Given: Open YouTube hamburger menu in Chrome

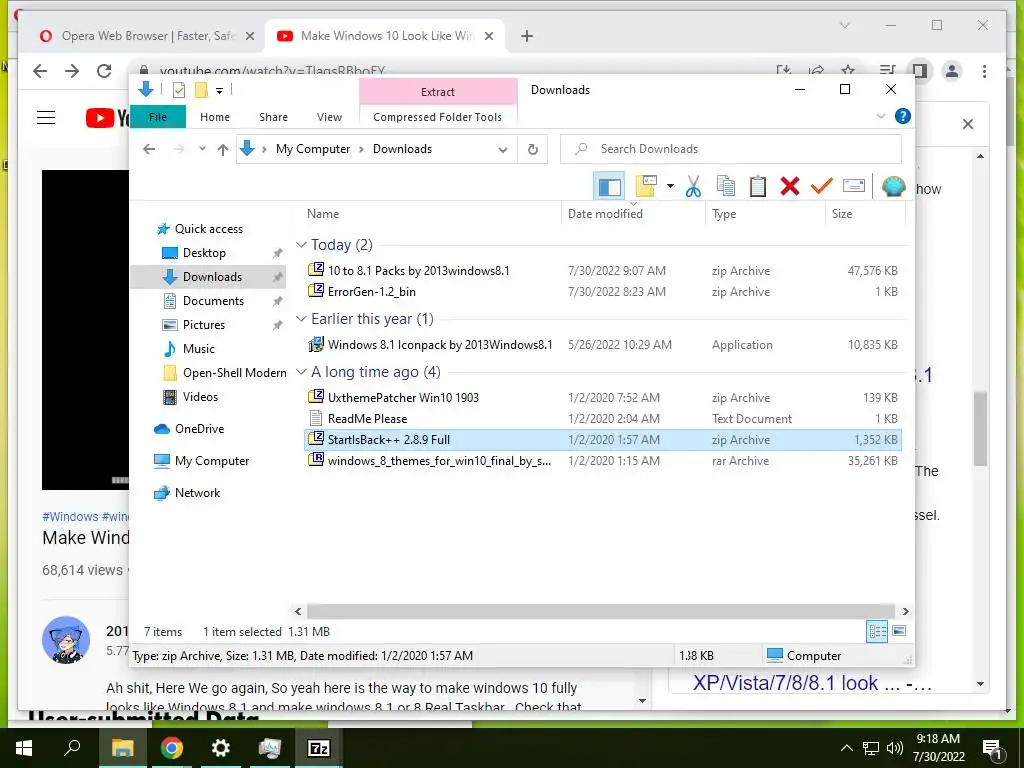Looking at the screenshot, I should pos(46,118).
